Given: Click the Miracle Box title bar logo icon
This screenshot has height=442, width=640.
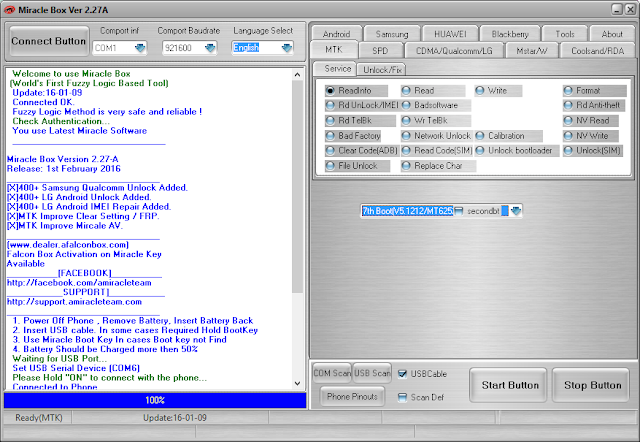Looking at the screenshot, I should [x=9, y=10].
